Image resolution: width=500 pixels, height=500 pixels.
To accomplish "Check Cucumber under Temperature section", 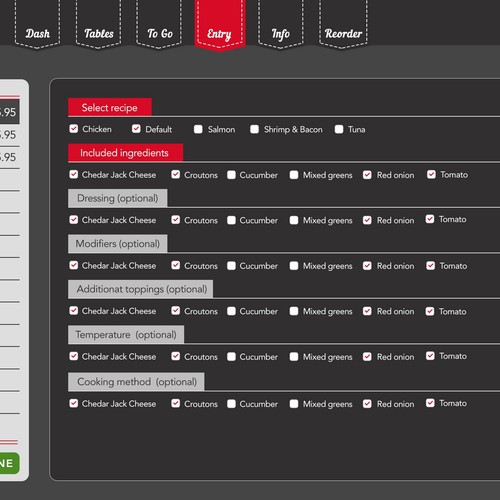I will click(x=231, y=357).
